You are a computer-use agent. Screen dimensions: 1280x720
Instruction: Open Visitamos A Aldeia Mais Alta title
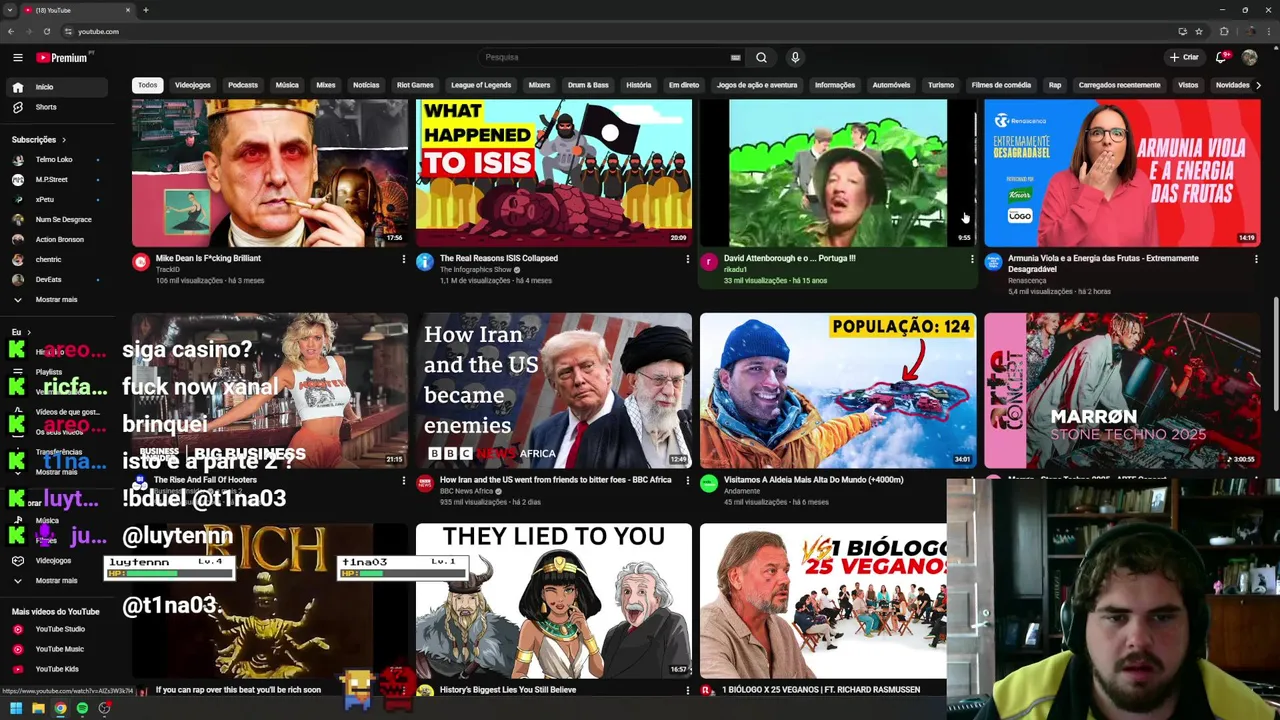pos(813,480)
